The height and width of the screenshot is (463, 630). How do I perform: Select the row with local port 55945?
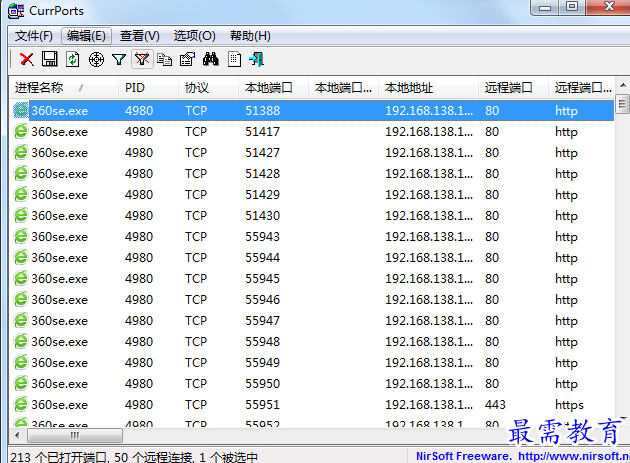tap(312, 278)
